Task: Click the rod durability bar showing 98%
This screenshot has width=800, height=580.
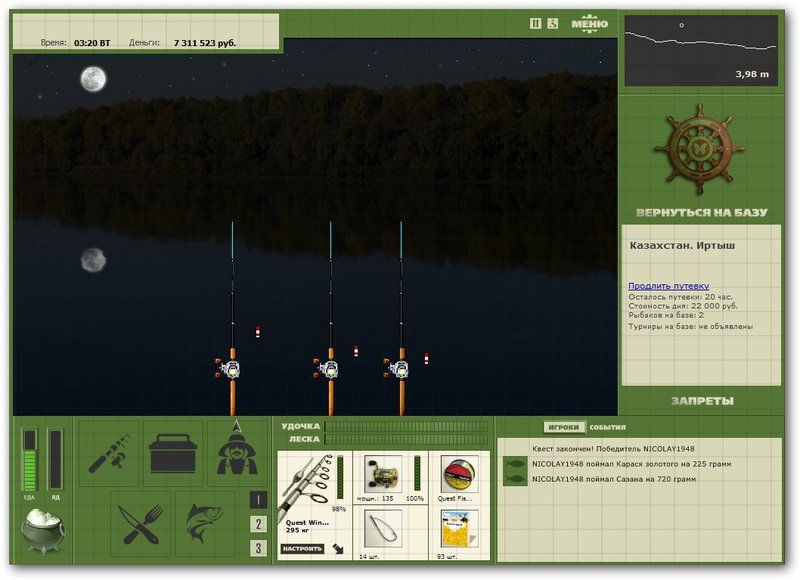Action: pyautogui.click(x=340, y=478)
